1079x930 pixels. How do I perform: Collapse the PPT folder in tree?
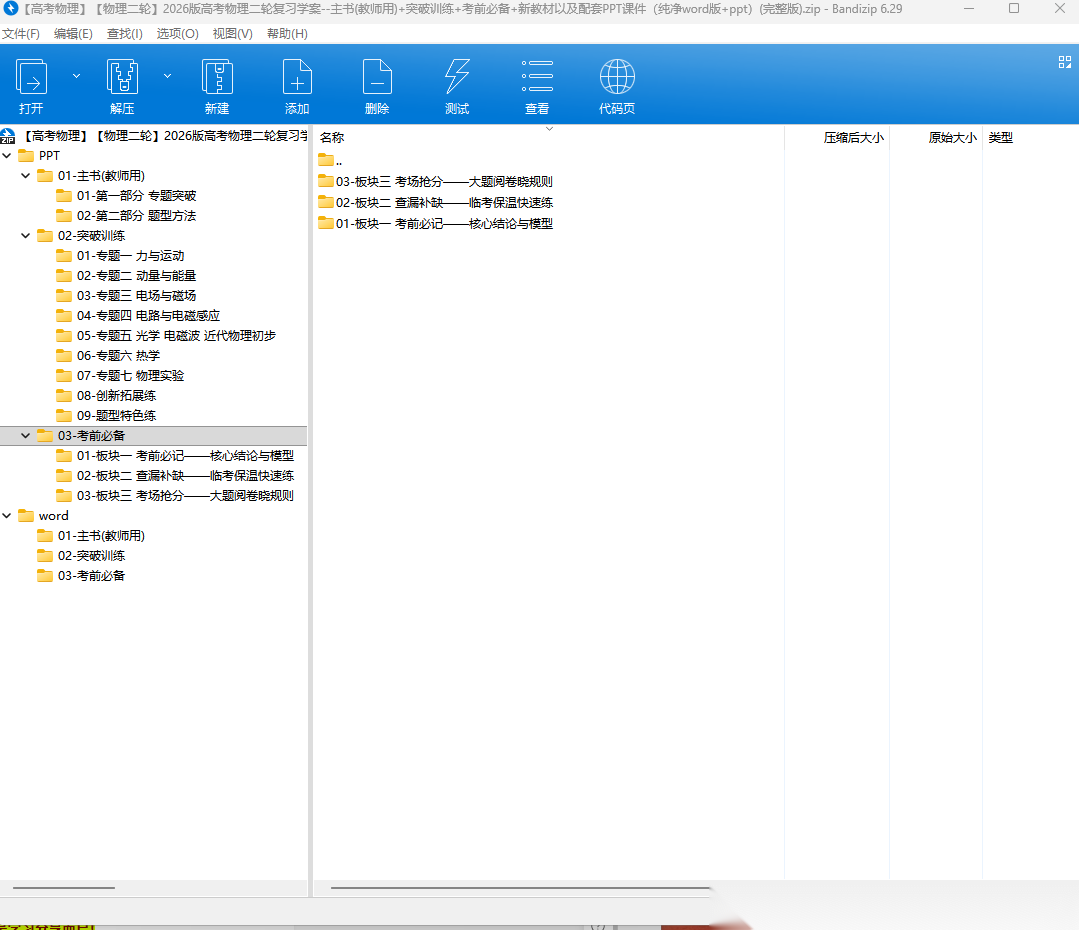7,156
